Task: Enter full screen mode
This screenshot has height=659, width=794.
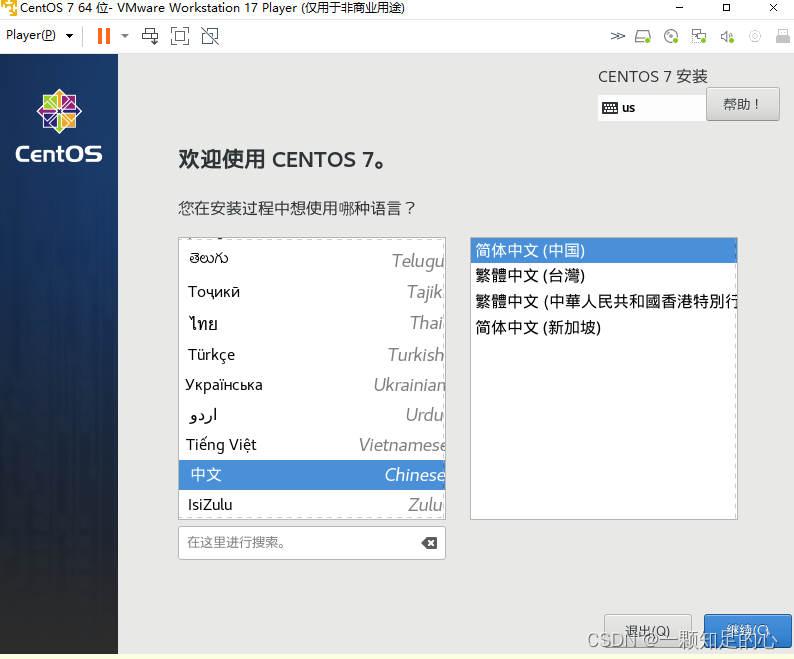Action: 180,36
